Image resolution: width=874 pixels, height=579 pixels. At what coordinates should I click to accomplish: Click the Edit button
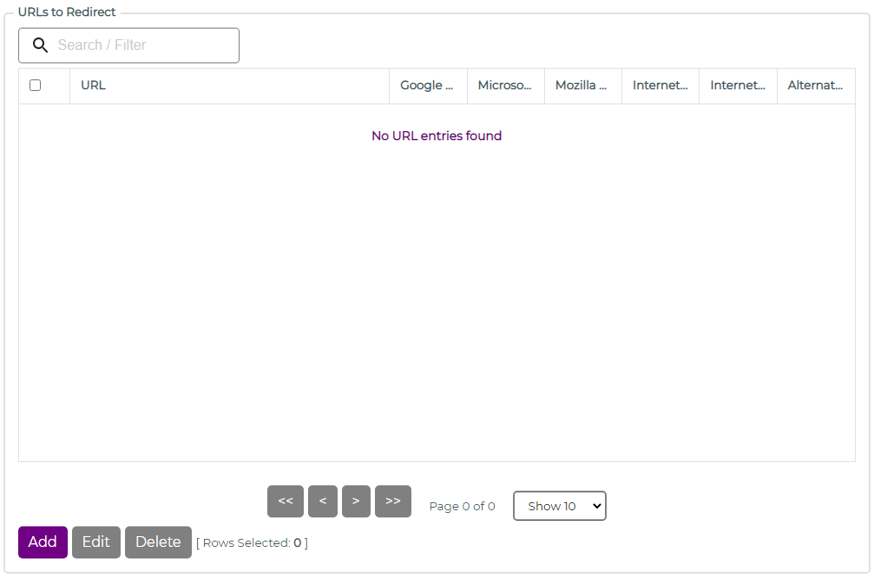pos(96,542)
